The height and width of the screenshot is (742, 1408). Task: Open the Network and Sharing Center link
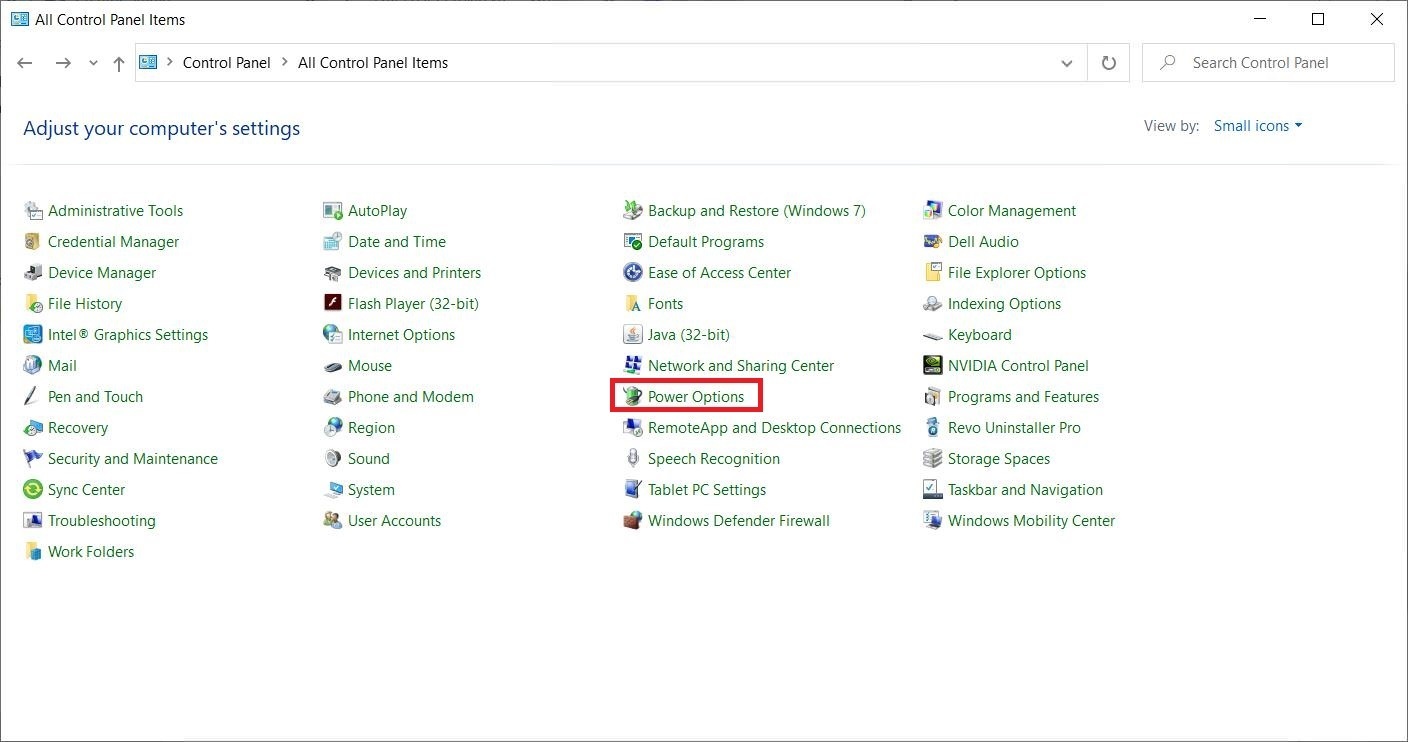(x=741, y=366)
